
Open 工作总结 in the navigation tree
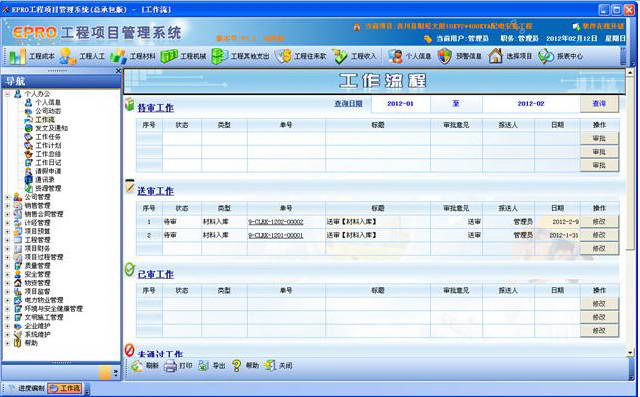tap(48, 154)
